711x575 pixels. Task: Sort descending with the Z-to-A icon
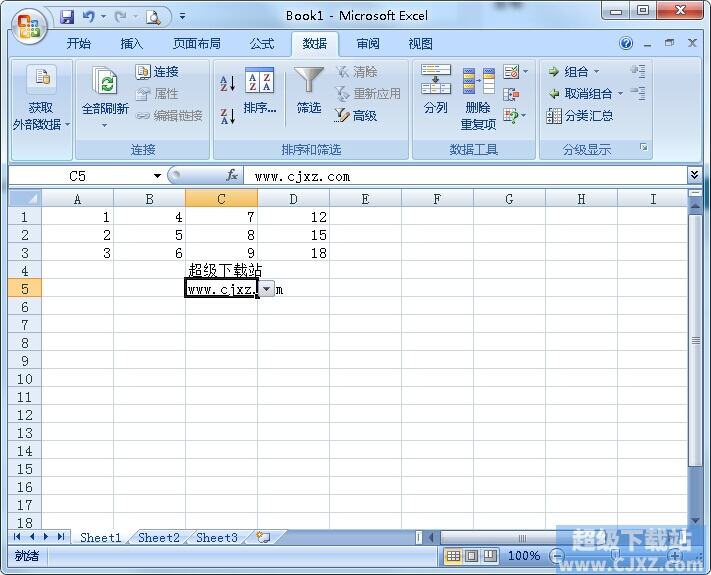(x=227, y=115)
